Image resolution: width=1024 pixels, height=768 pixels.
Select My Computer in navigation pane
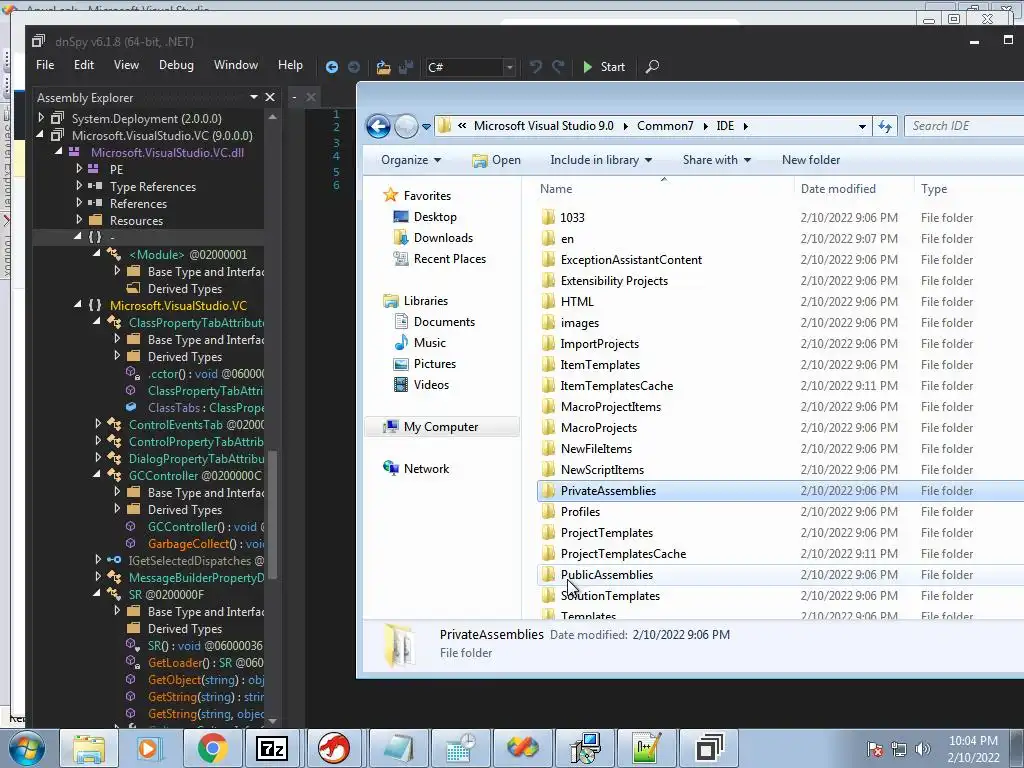coord(441,426)
